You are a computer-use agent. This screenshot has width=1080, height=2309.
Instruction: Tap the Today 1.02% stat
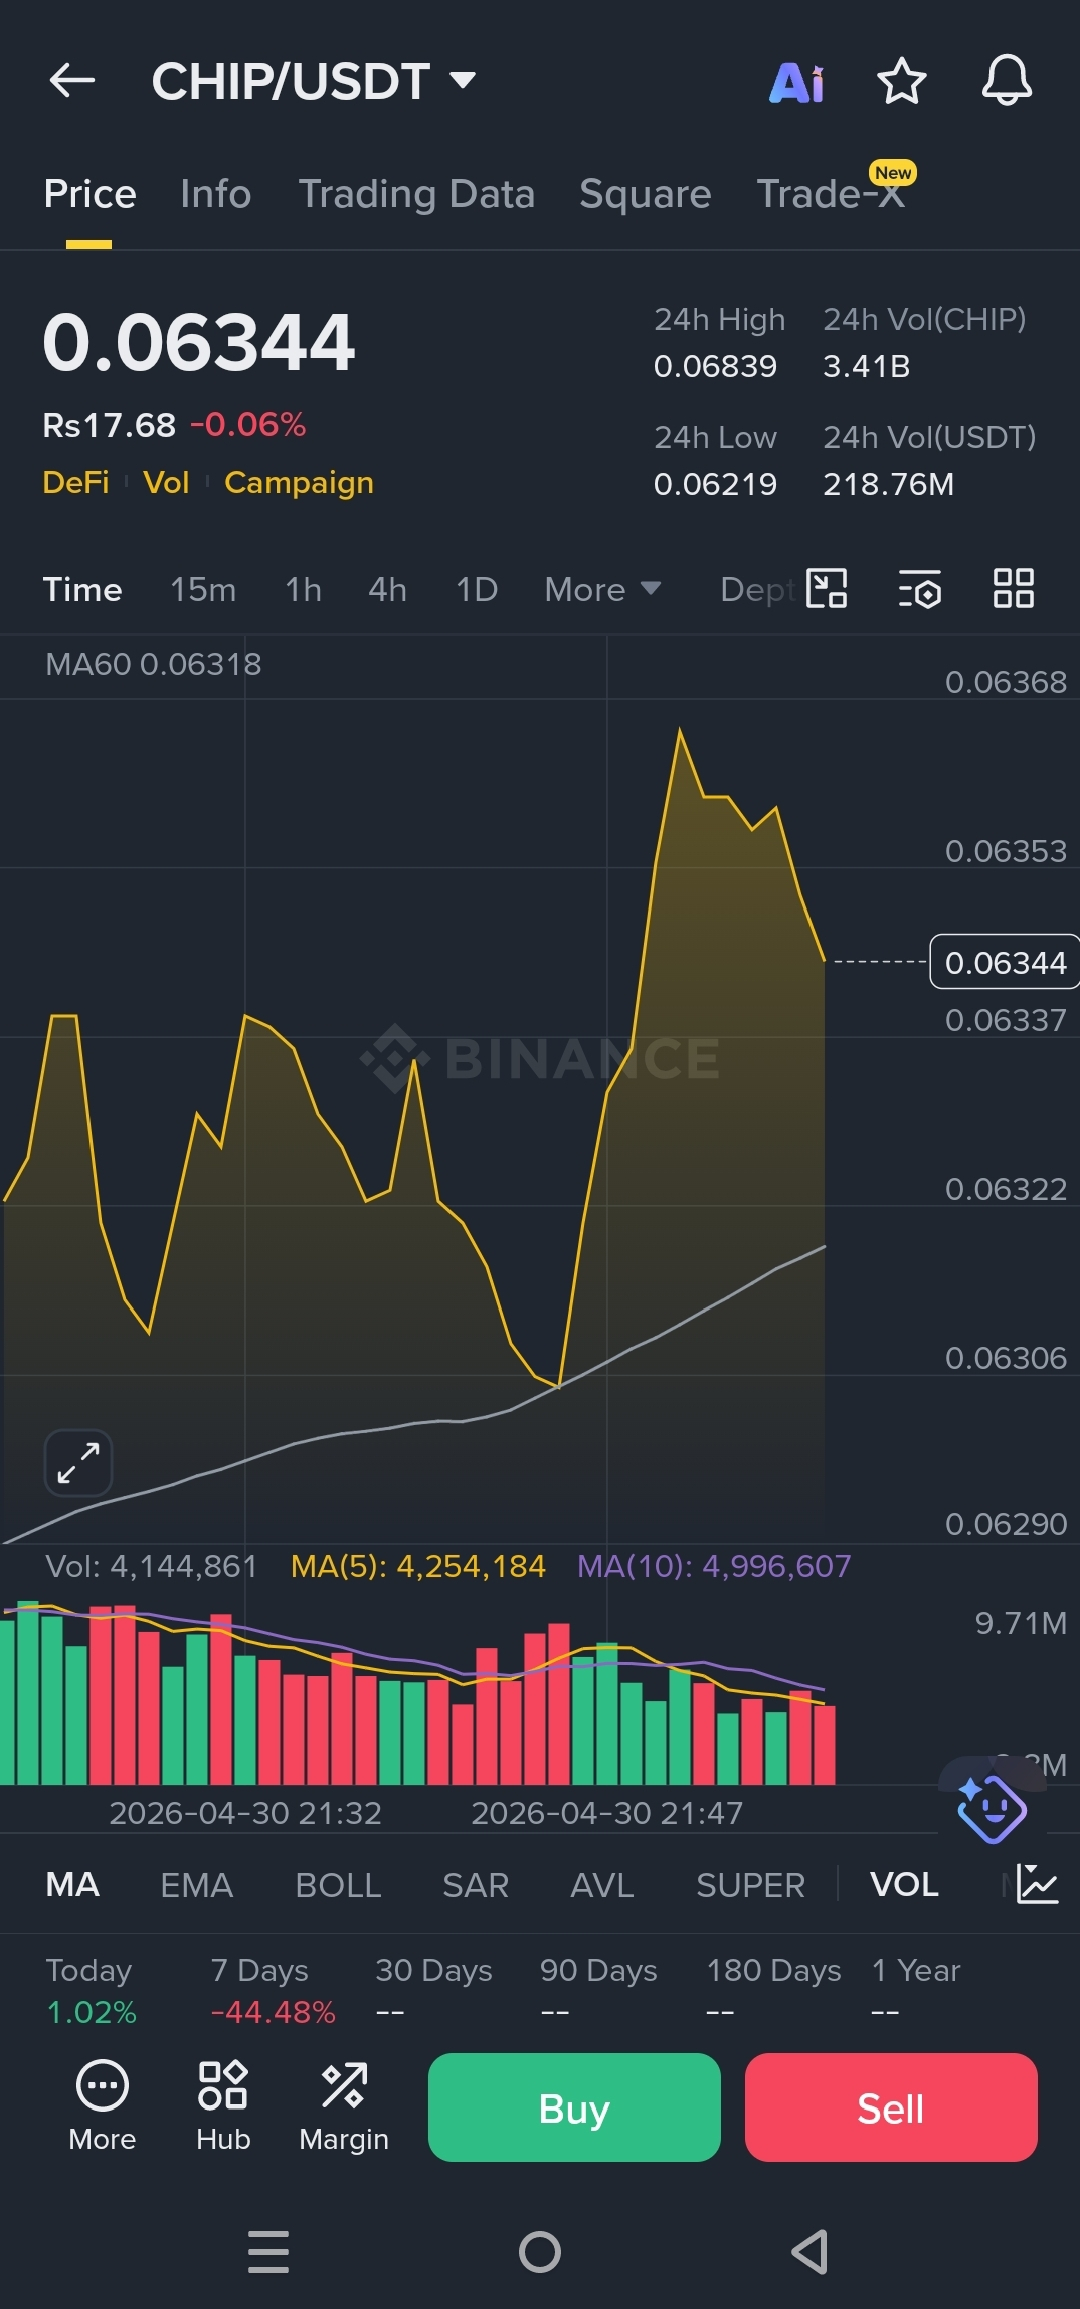[91, 1990]
